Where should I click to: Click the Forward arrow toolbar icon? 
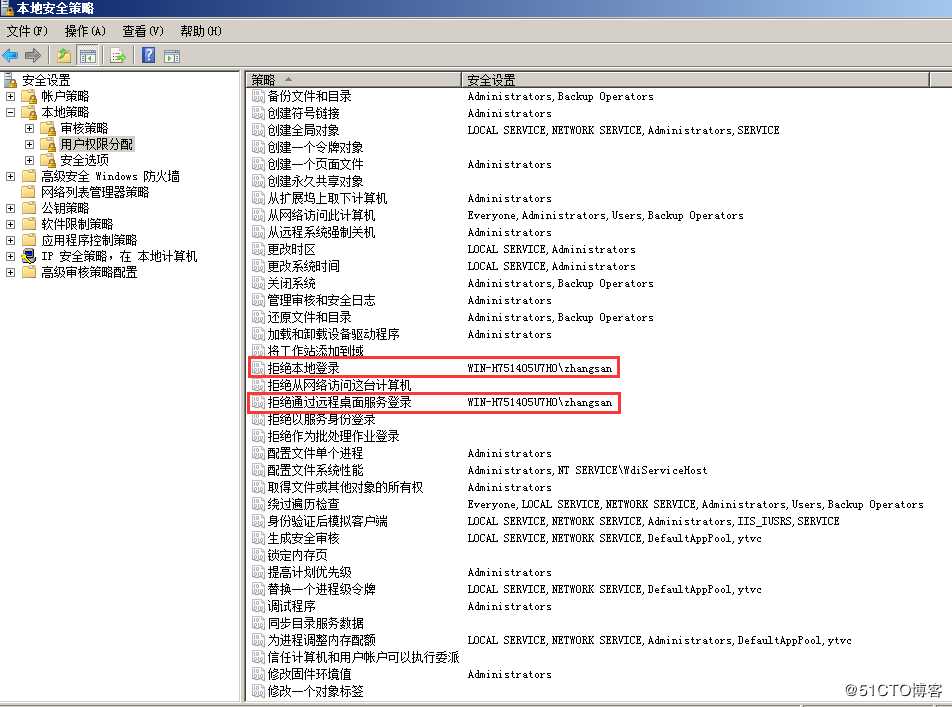pos(33,56)
